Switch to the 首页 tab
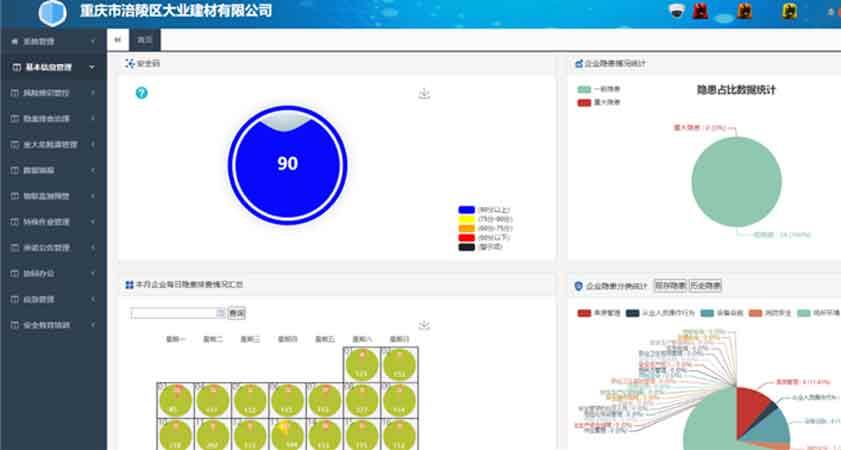 coord(146,40)
